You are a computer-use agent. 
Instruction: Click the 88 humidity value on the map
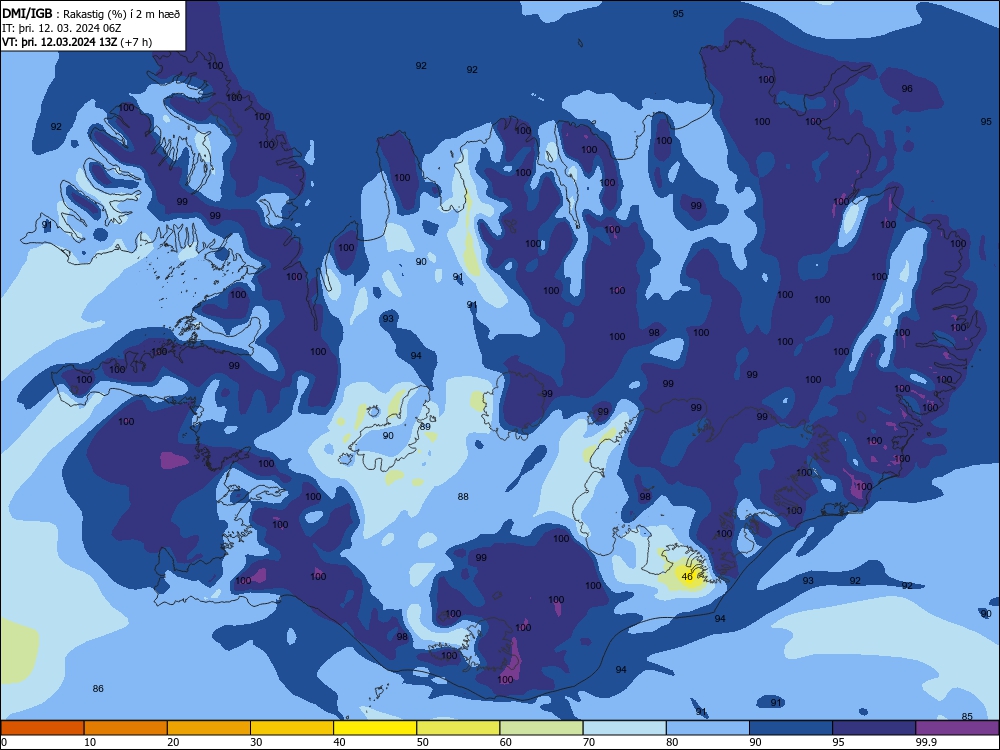click(x=463, y=496)
